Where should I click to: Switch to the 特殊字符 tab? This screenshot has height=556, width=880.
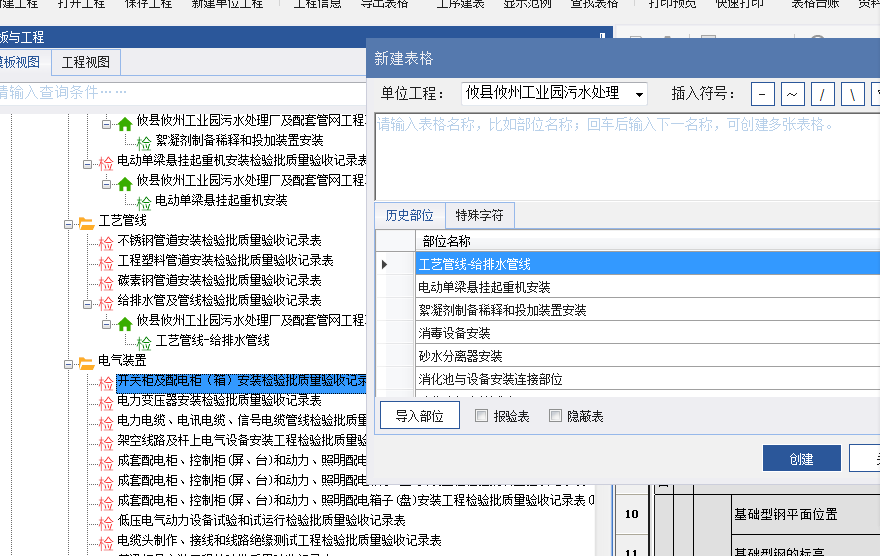point(479,215)
